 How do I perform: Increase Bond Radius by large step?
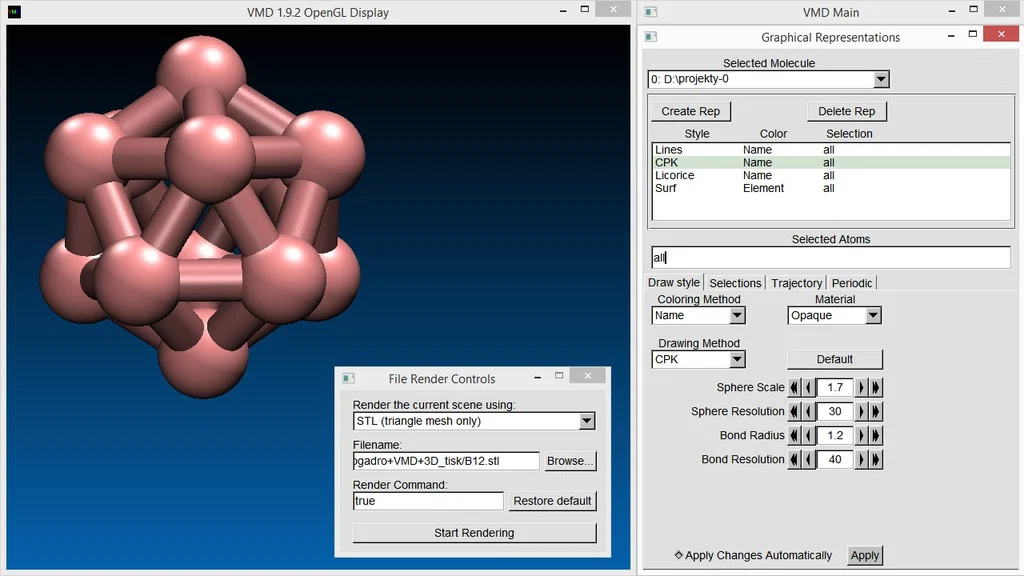(876, 436)
